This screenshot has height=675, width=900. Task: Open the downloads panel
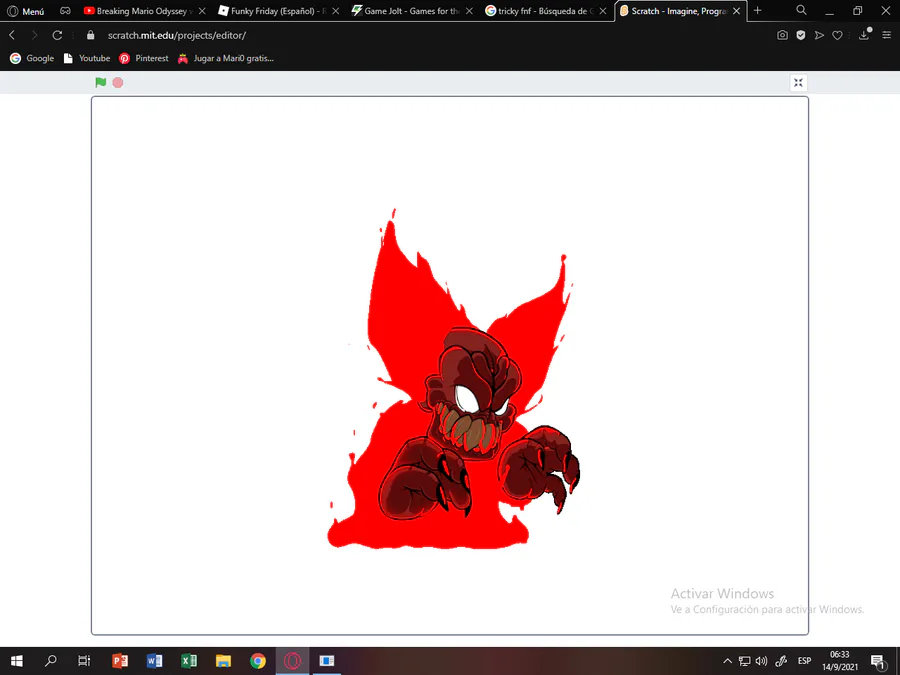[864, 35]
